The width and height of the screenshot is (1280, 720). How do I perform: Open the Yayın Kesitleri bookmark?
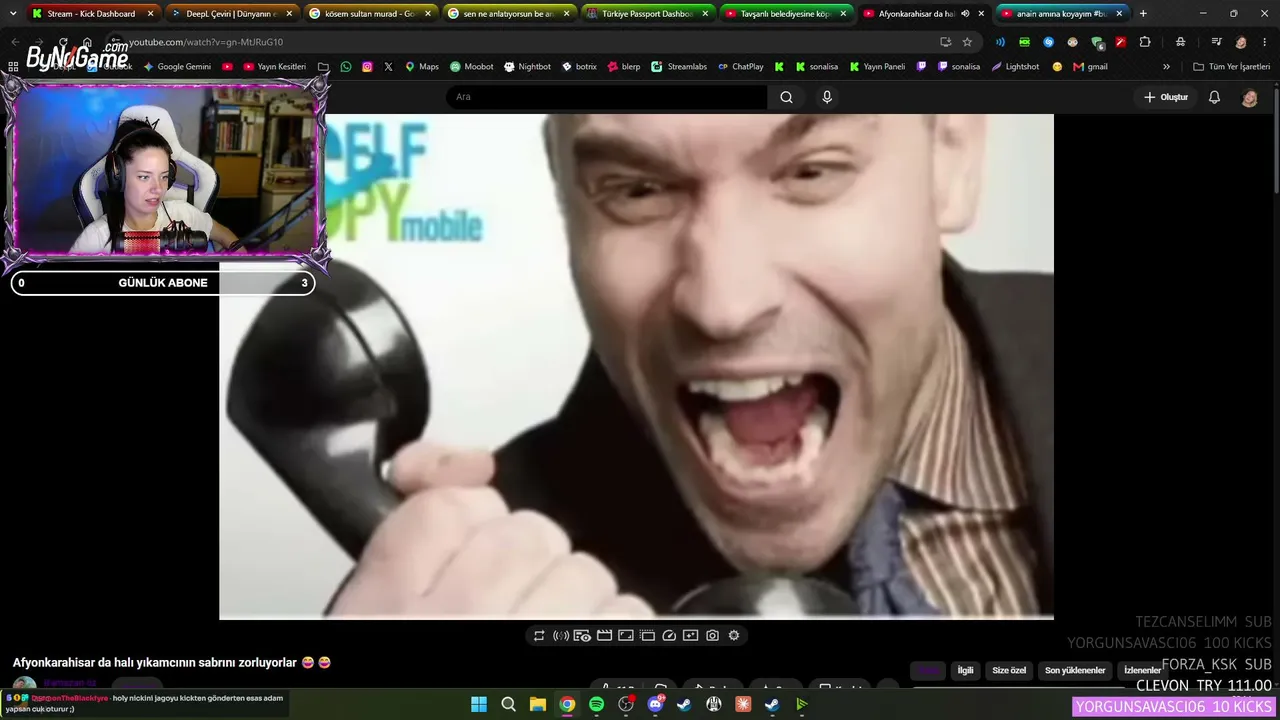(x=274, y=67)
